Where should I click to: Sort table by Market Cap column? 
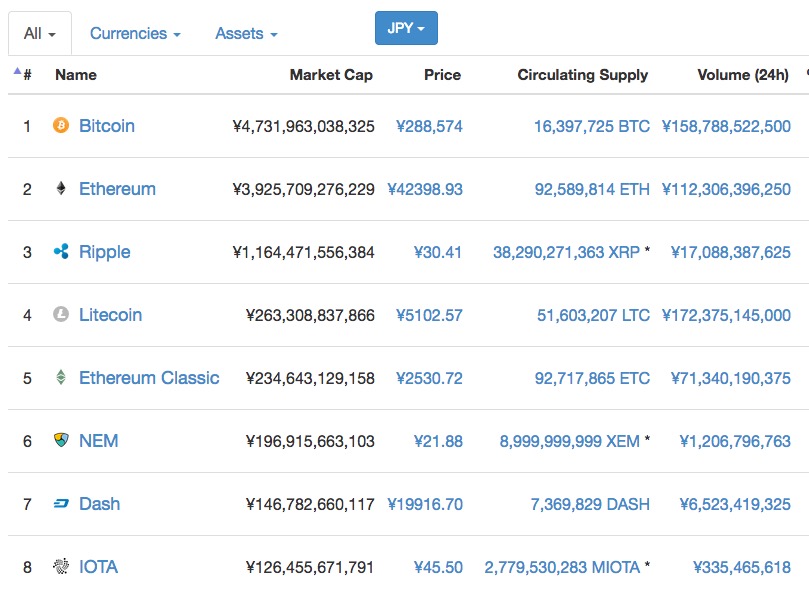pyautogui.click(x=331, y=75)
